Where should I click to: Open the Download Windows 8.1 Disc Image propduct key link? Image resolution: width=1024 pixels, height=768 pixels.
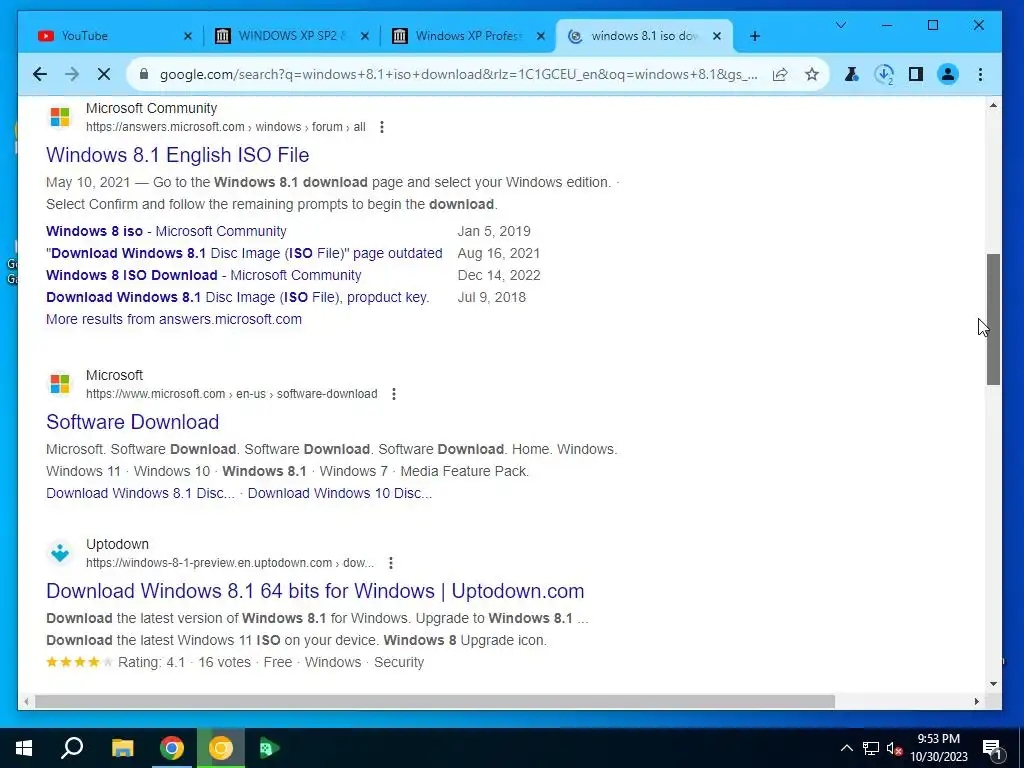point(238,297)
